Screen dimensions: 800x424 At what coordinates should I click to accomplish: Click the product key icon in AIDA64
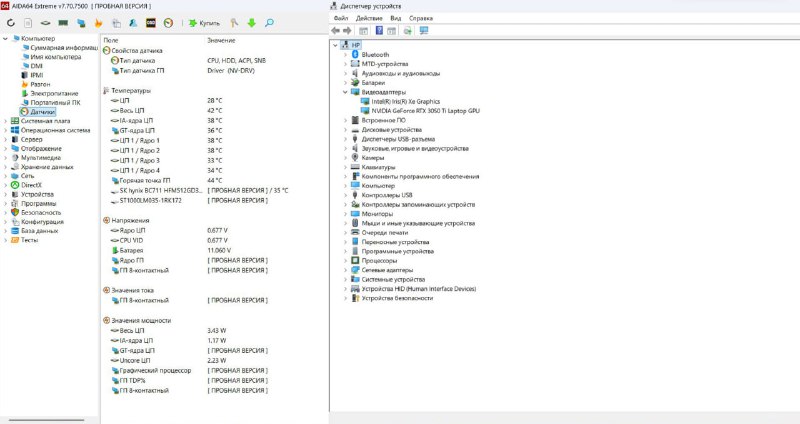tap(234, 23)
